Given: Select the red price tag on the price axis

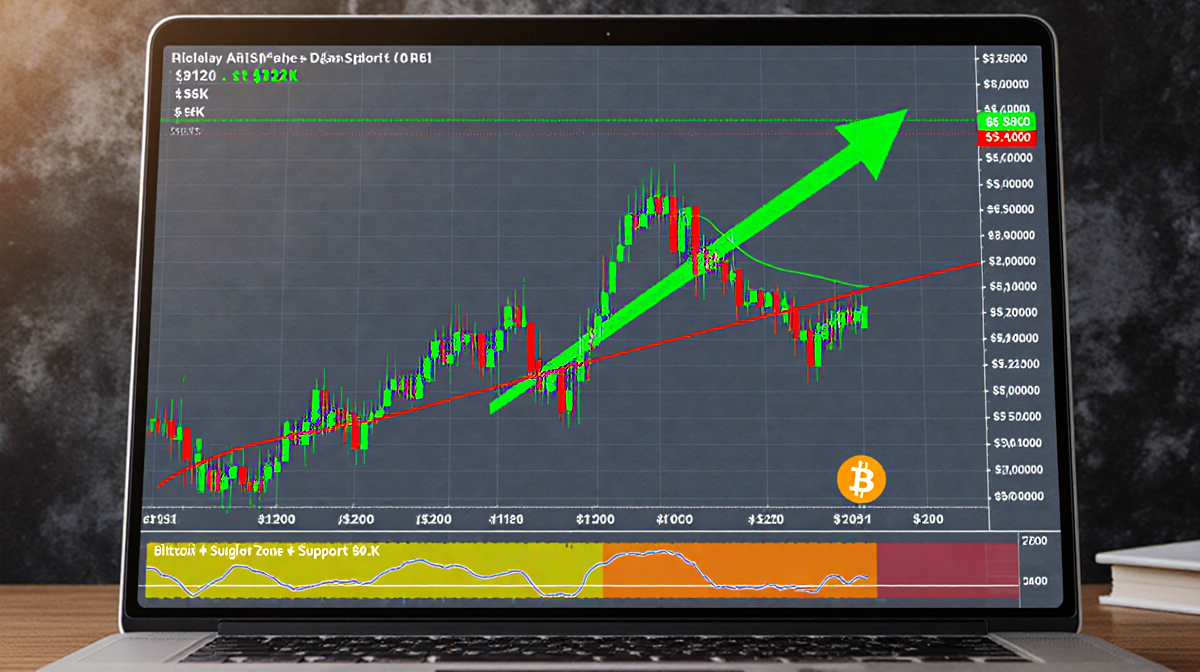Looking at the screenshot, I should point(1007,137).
